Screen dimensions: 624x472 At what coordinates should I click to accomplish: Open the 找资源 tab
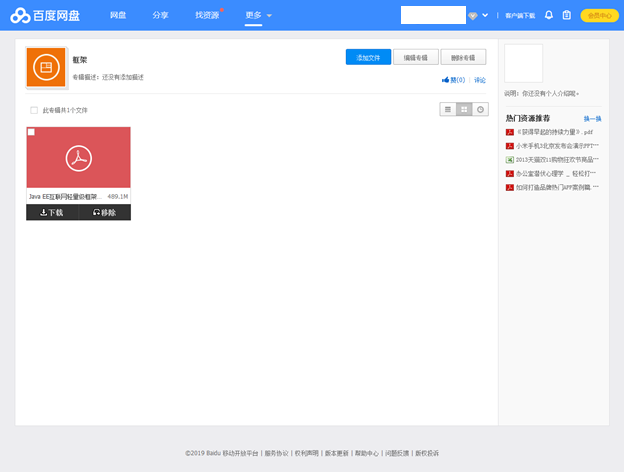(207, 15)
